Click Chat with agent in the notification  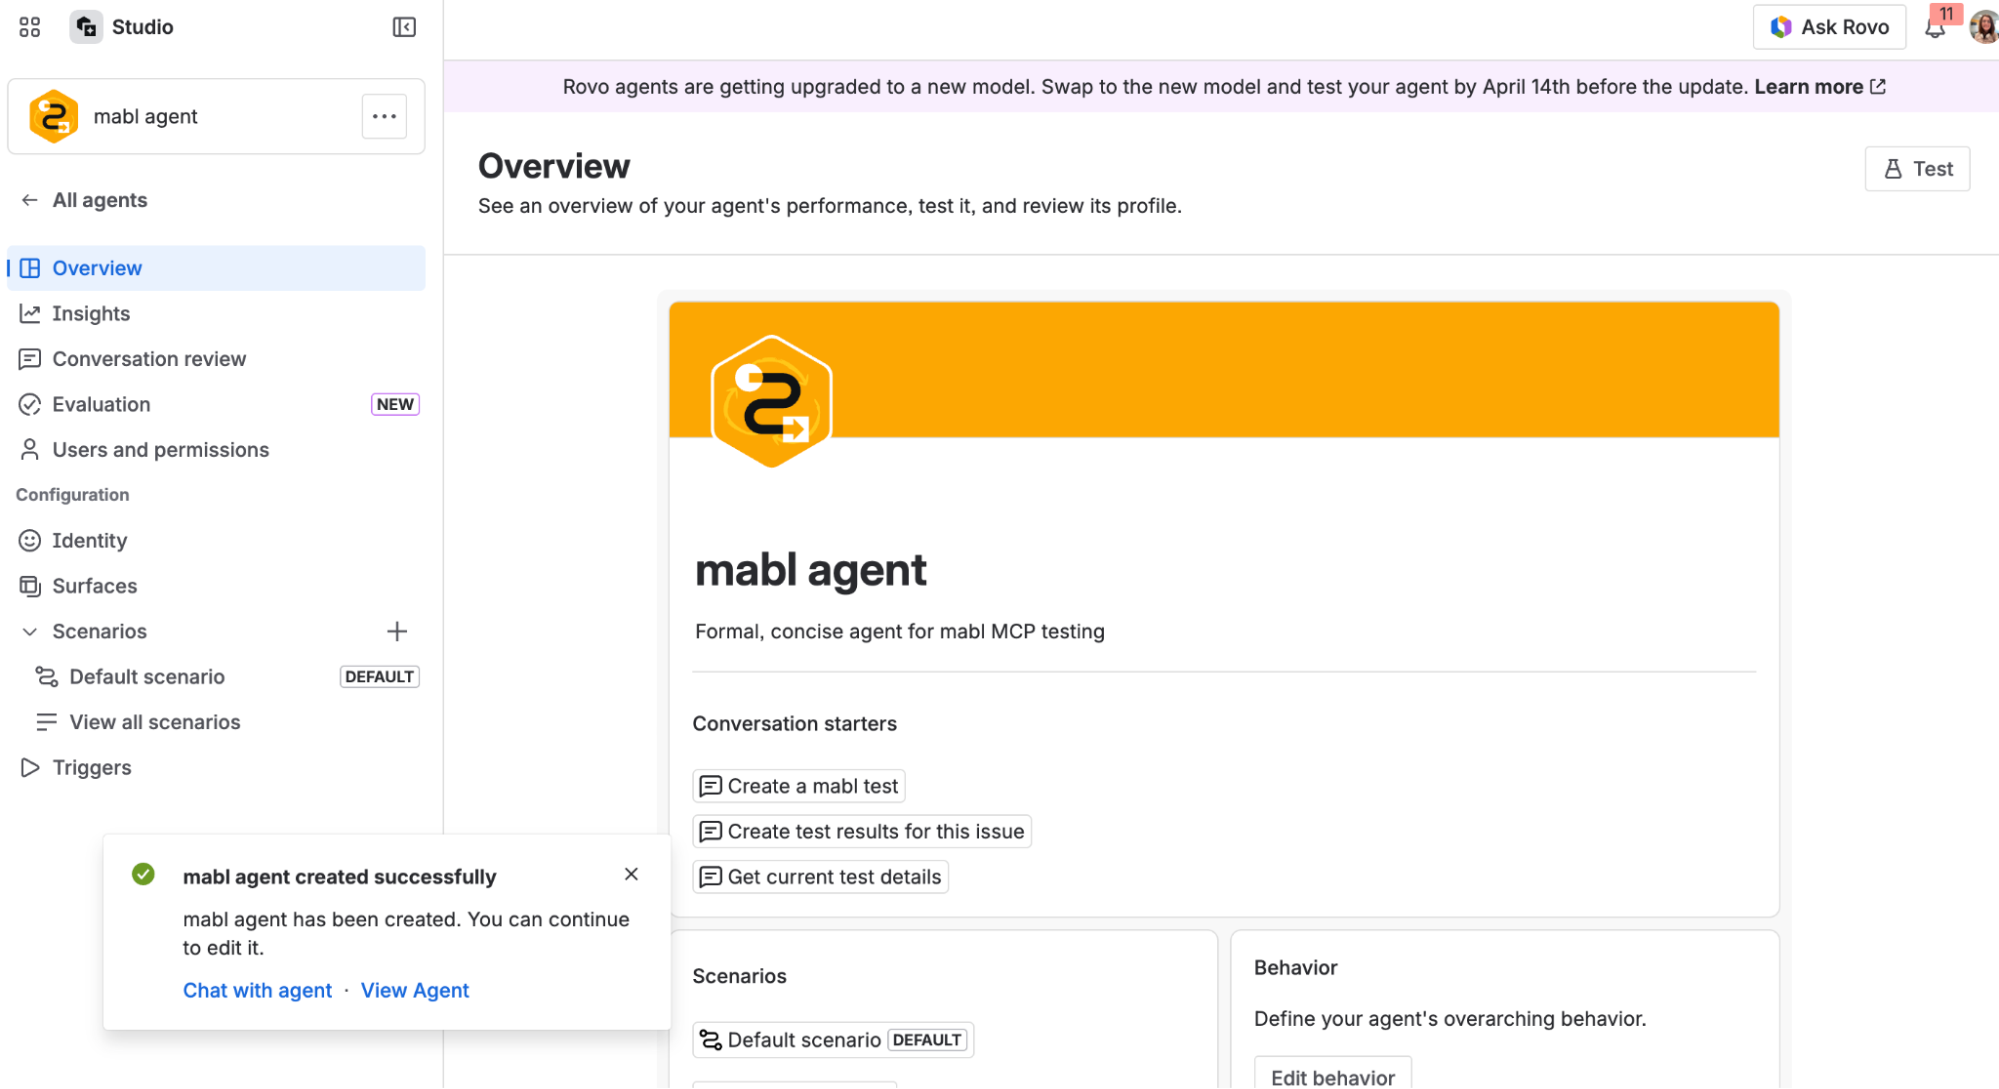click(257, 990)
